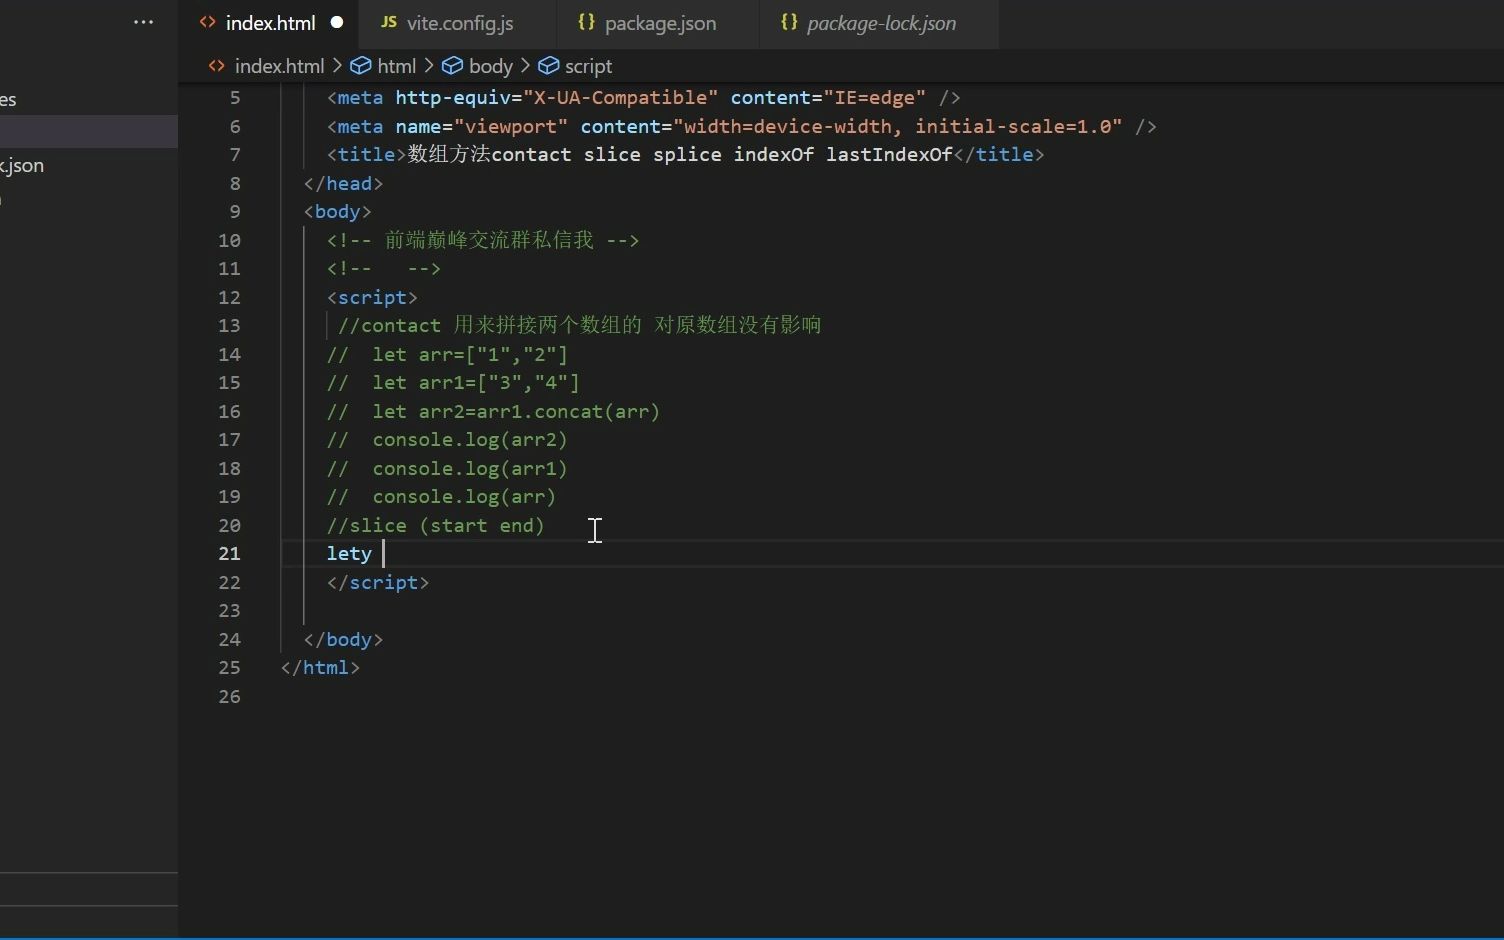Click '// let arr1=["3","4"]' on line 15
1504x940 pixels.
click(x=453, y=383)
